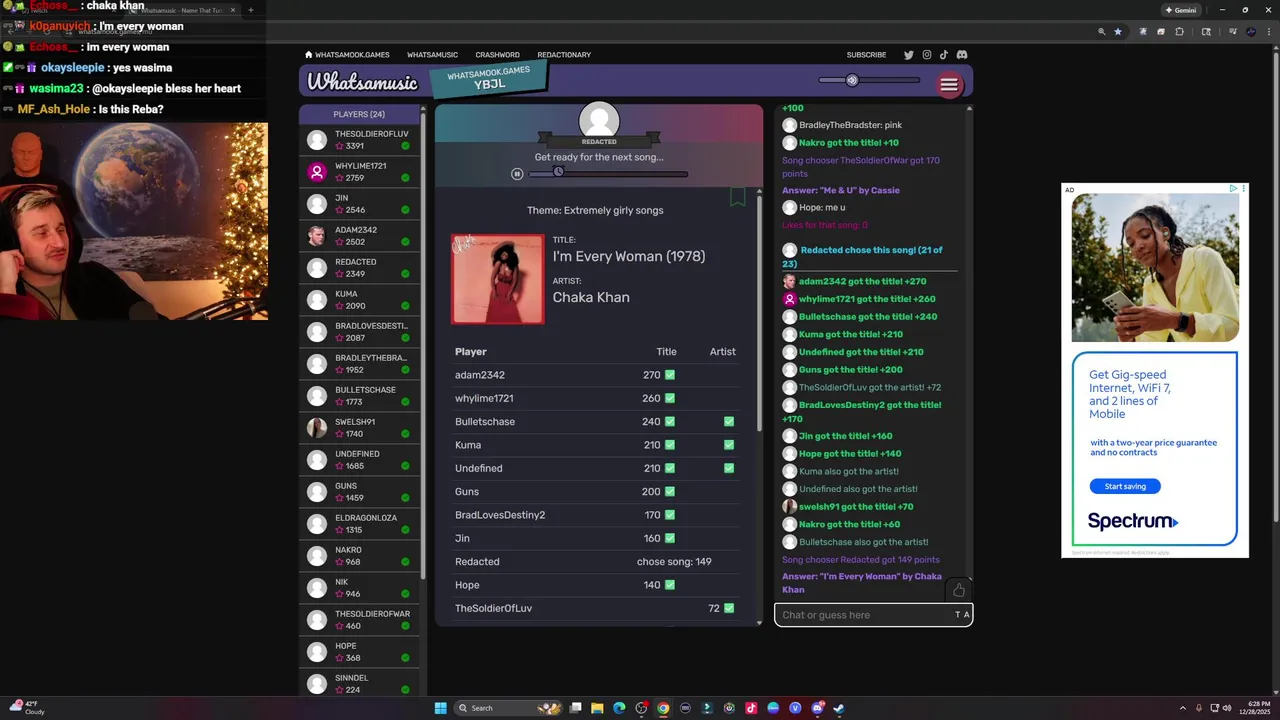Open the Discord link in site header
This screenshot has width=1280, height=720.
pos(962,55)
